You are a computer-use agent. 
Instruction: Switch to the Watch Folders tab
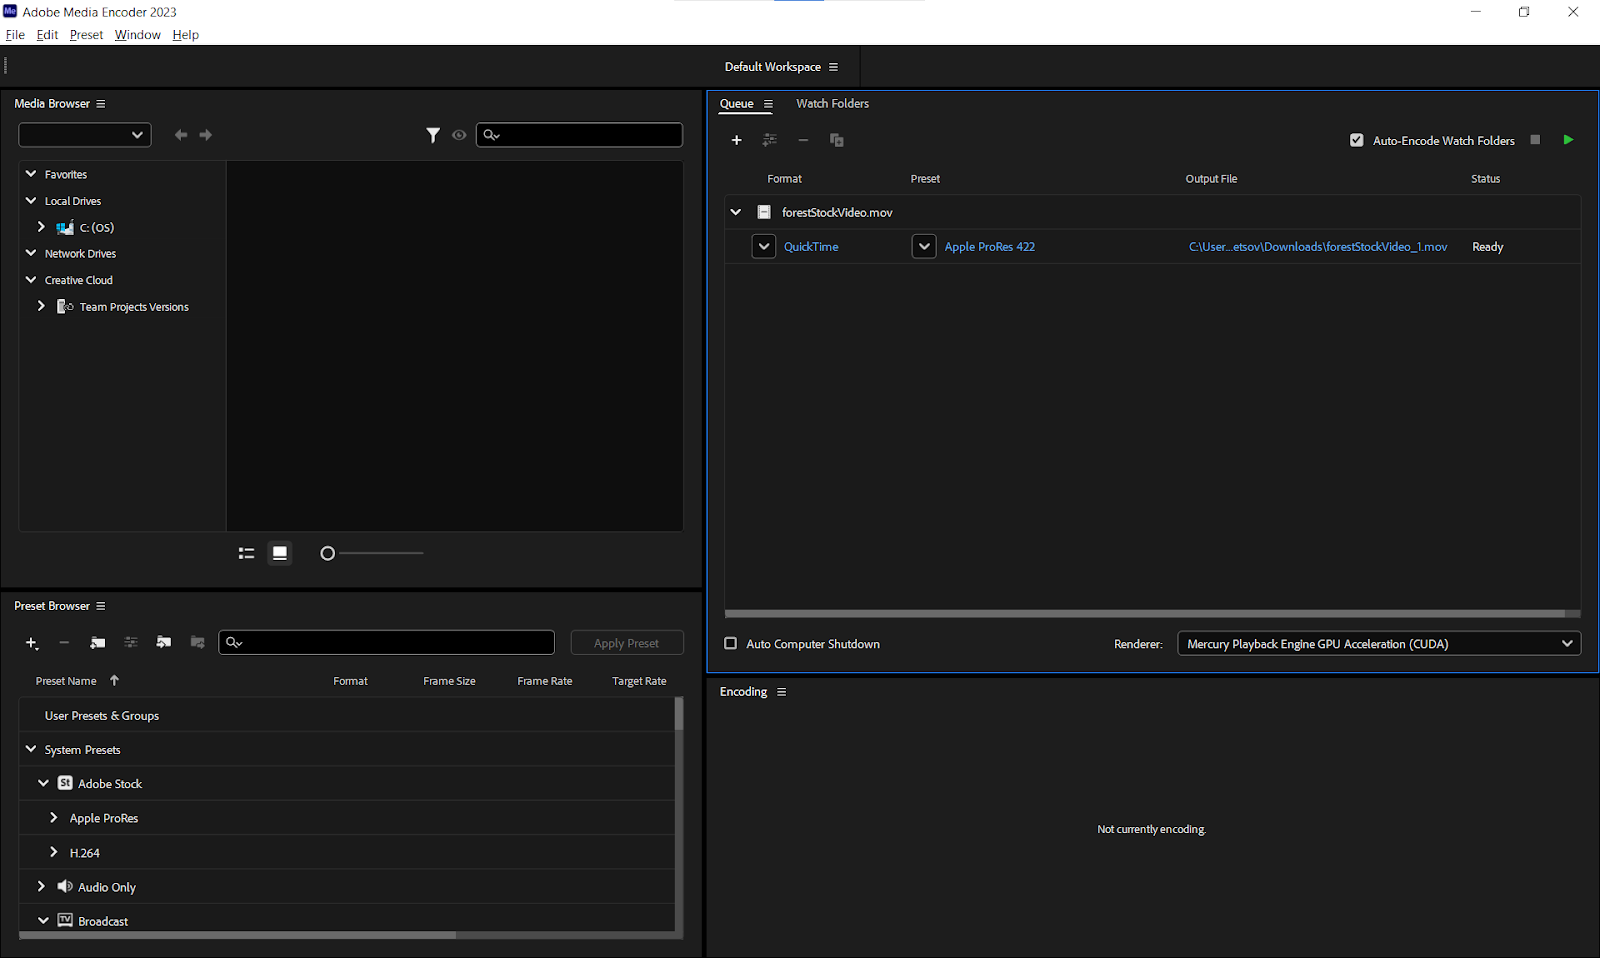coord(832,104)
